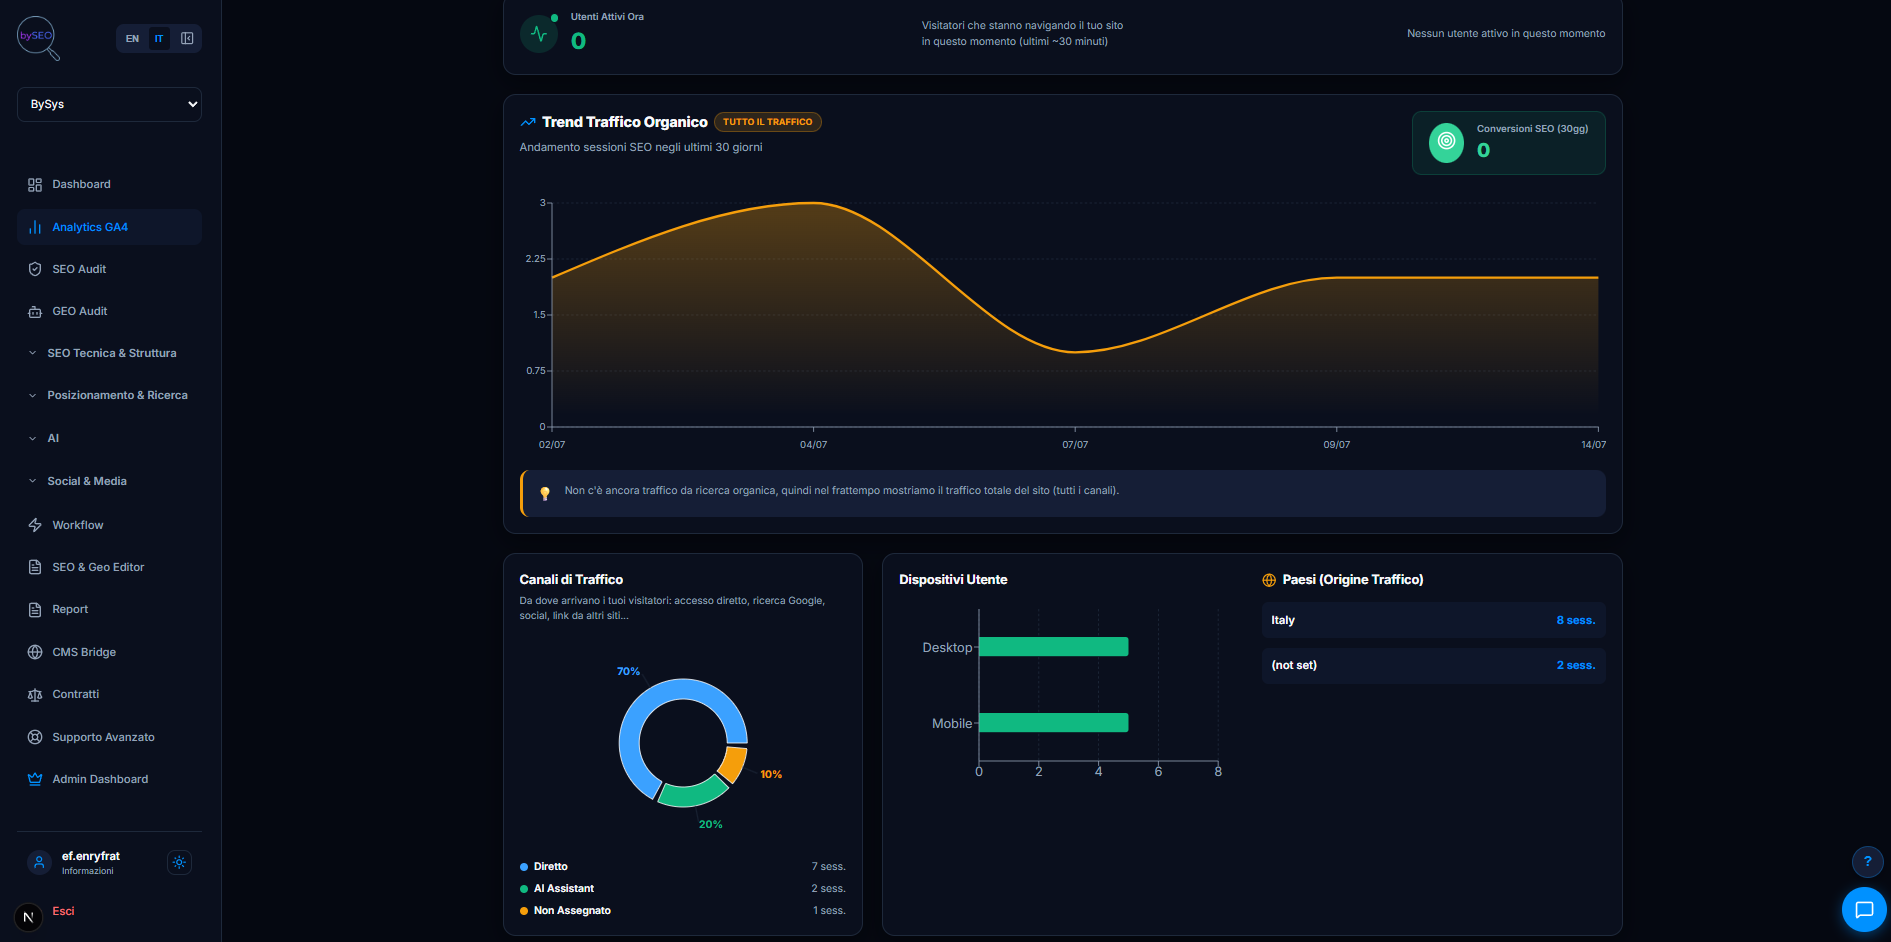Viewport: 1891px width, 942px height.
Task: Open Contratti page
Action: [109, 694]
